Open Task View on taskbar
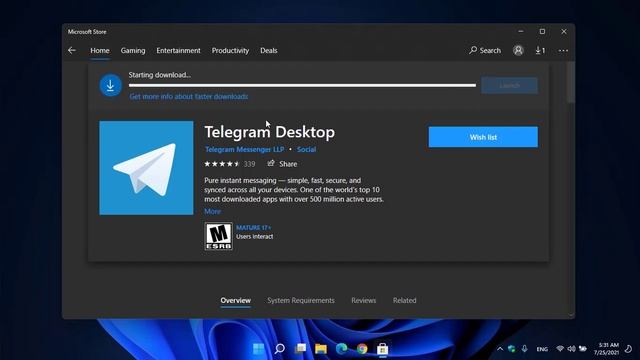This screenshot has height=360, width=640. click(300, 349)
